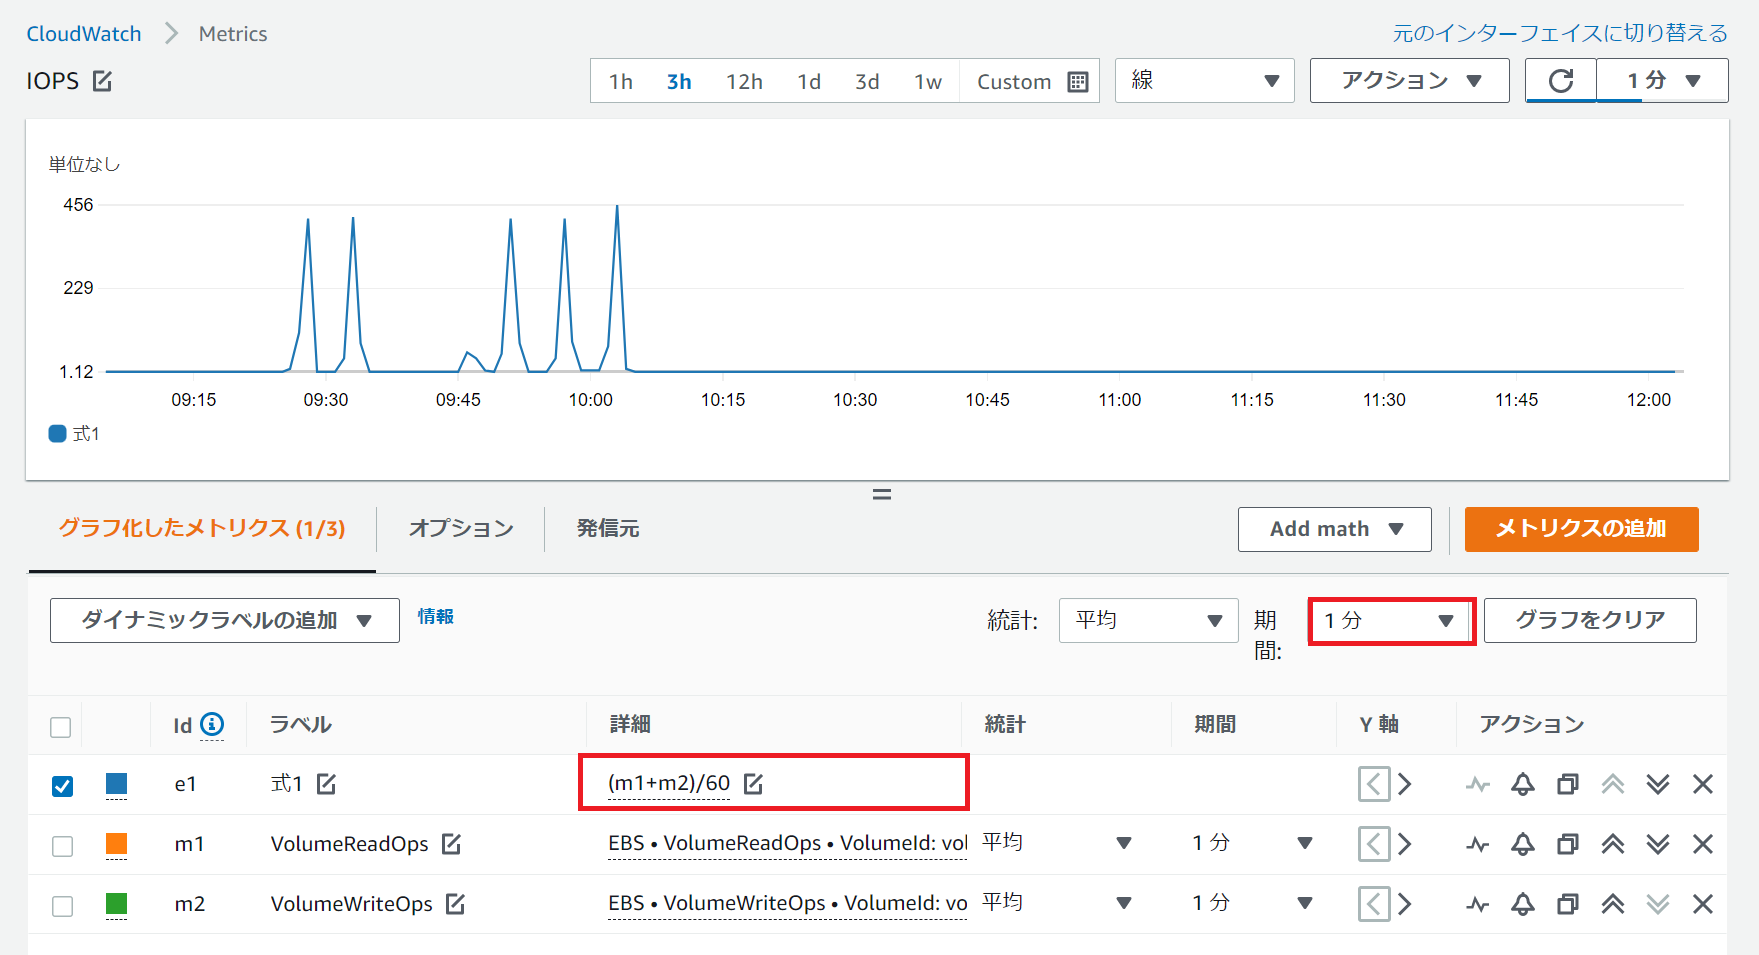Switch m1 to left Y axis
This screenshot has height=955, width=1759.
1374,844
